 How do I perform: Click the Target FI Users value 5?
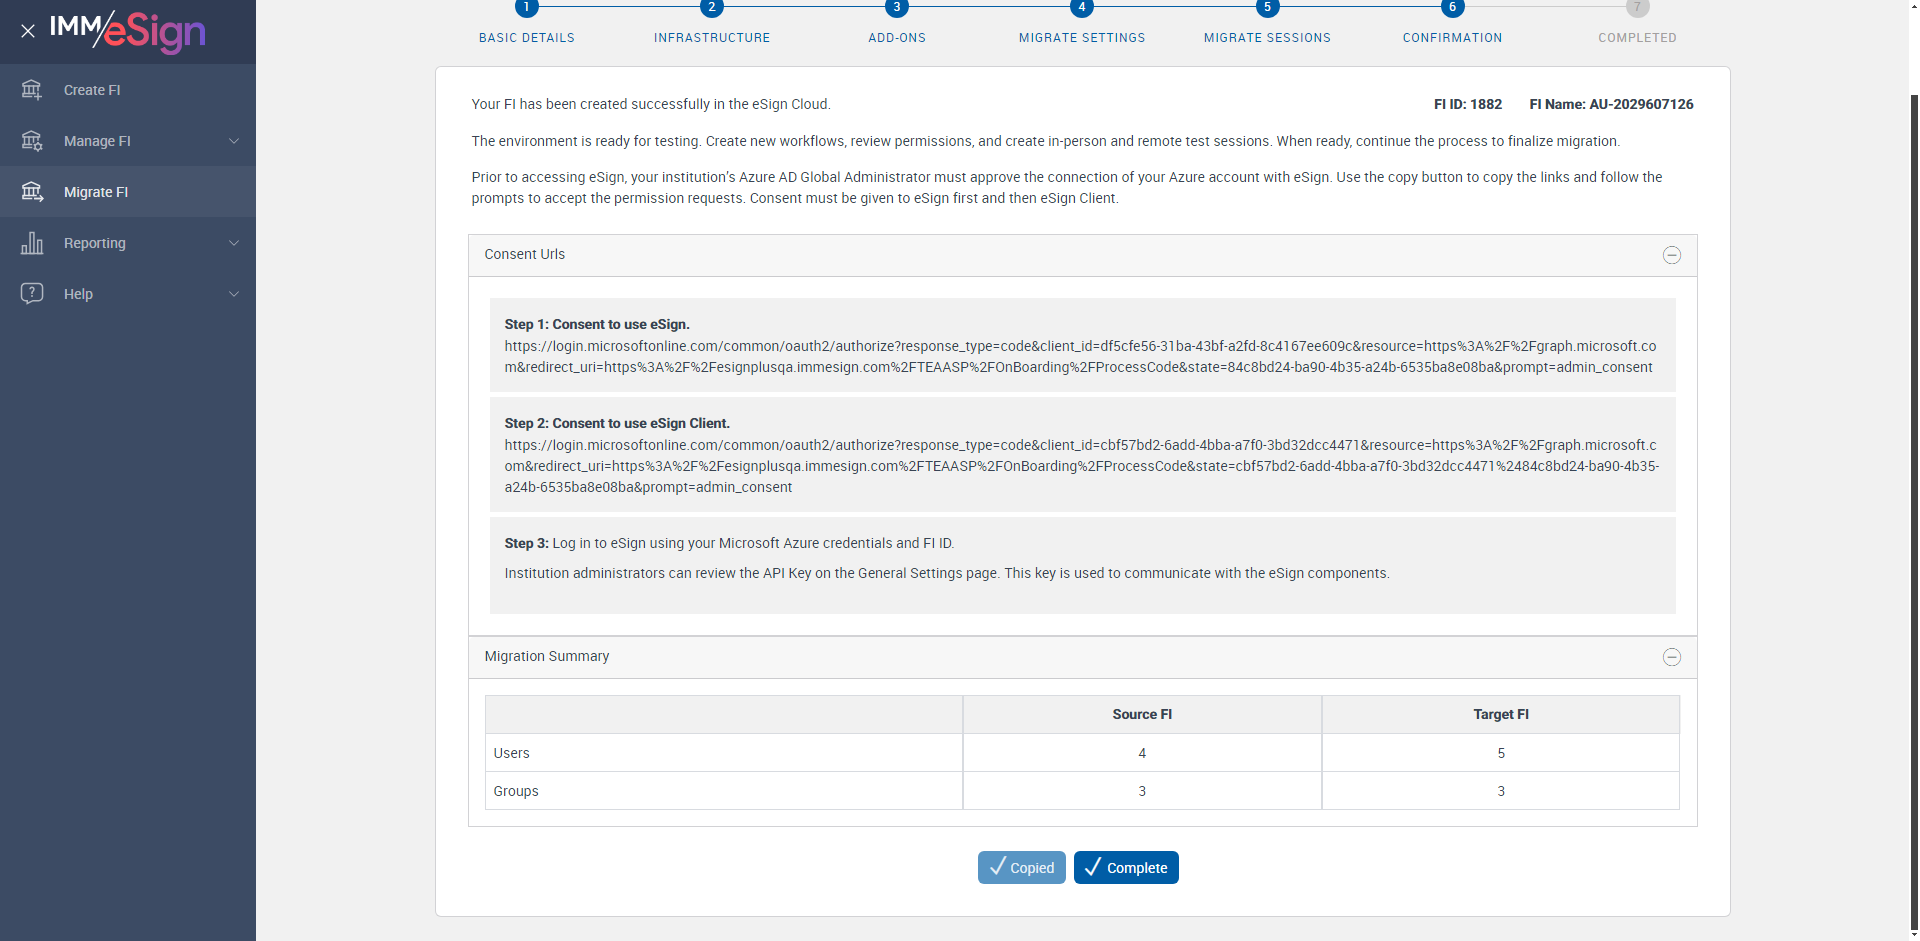point(1501,753)
